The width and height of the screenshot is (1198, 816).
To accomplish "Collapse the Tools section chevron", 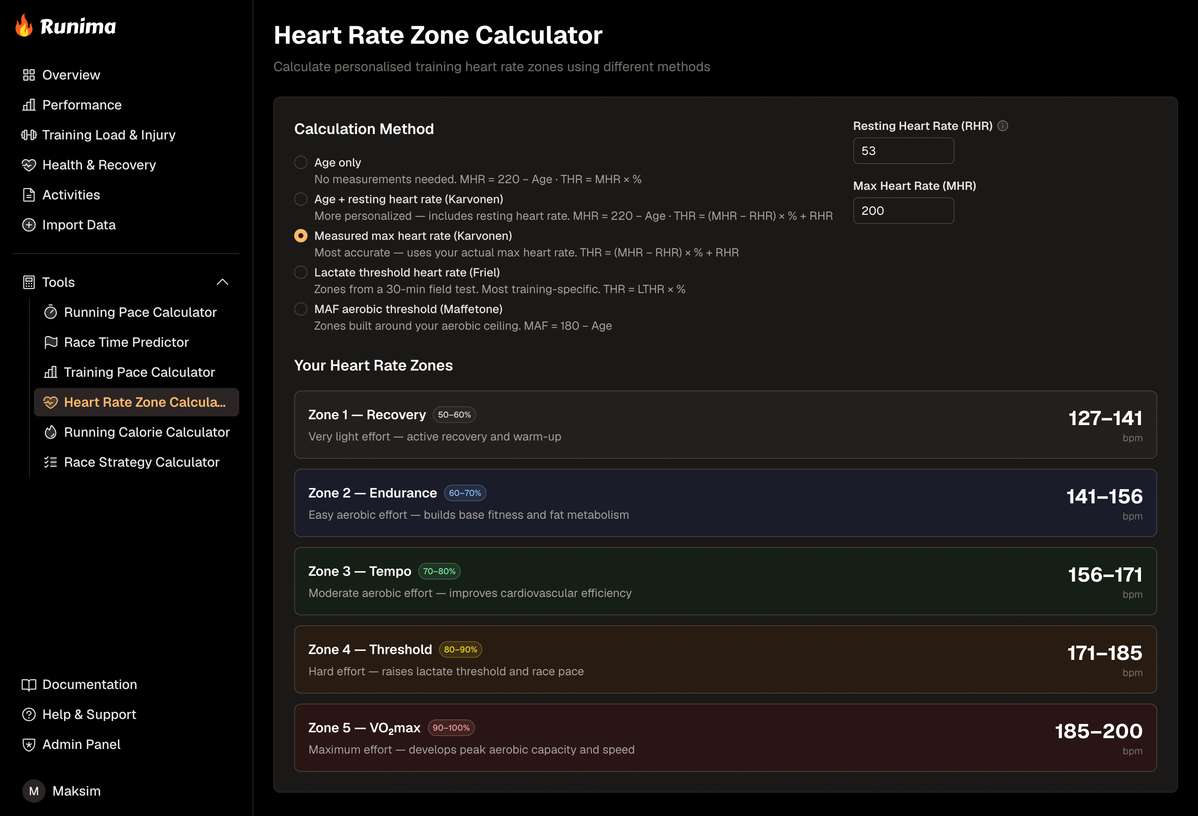I will pos(222,282).
